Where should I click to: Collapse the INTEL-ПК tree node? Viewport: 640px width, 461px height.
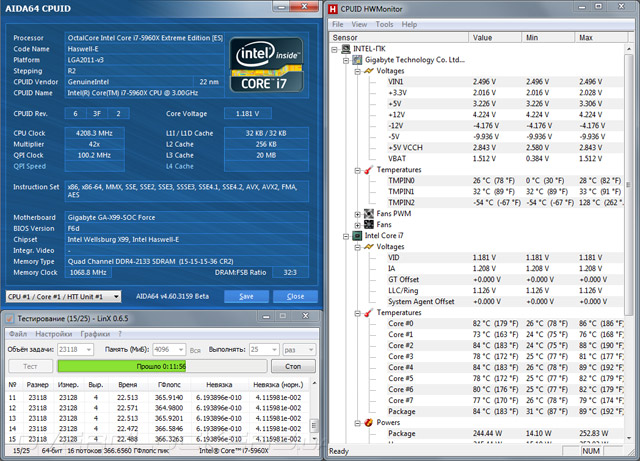click(x=335, y=49)
